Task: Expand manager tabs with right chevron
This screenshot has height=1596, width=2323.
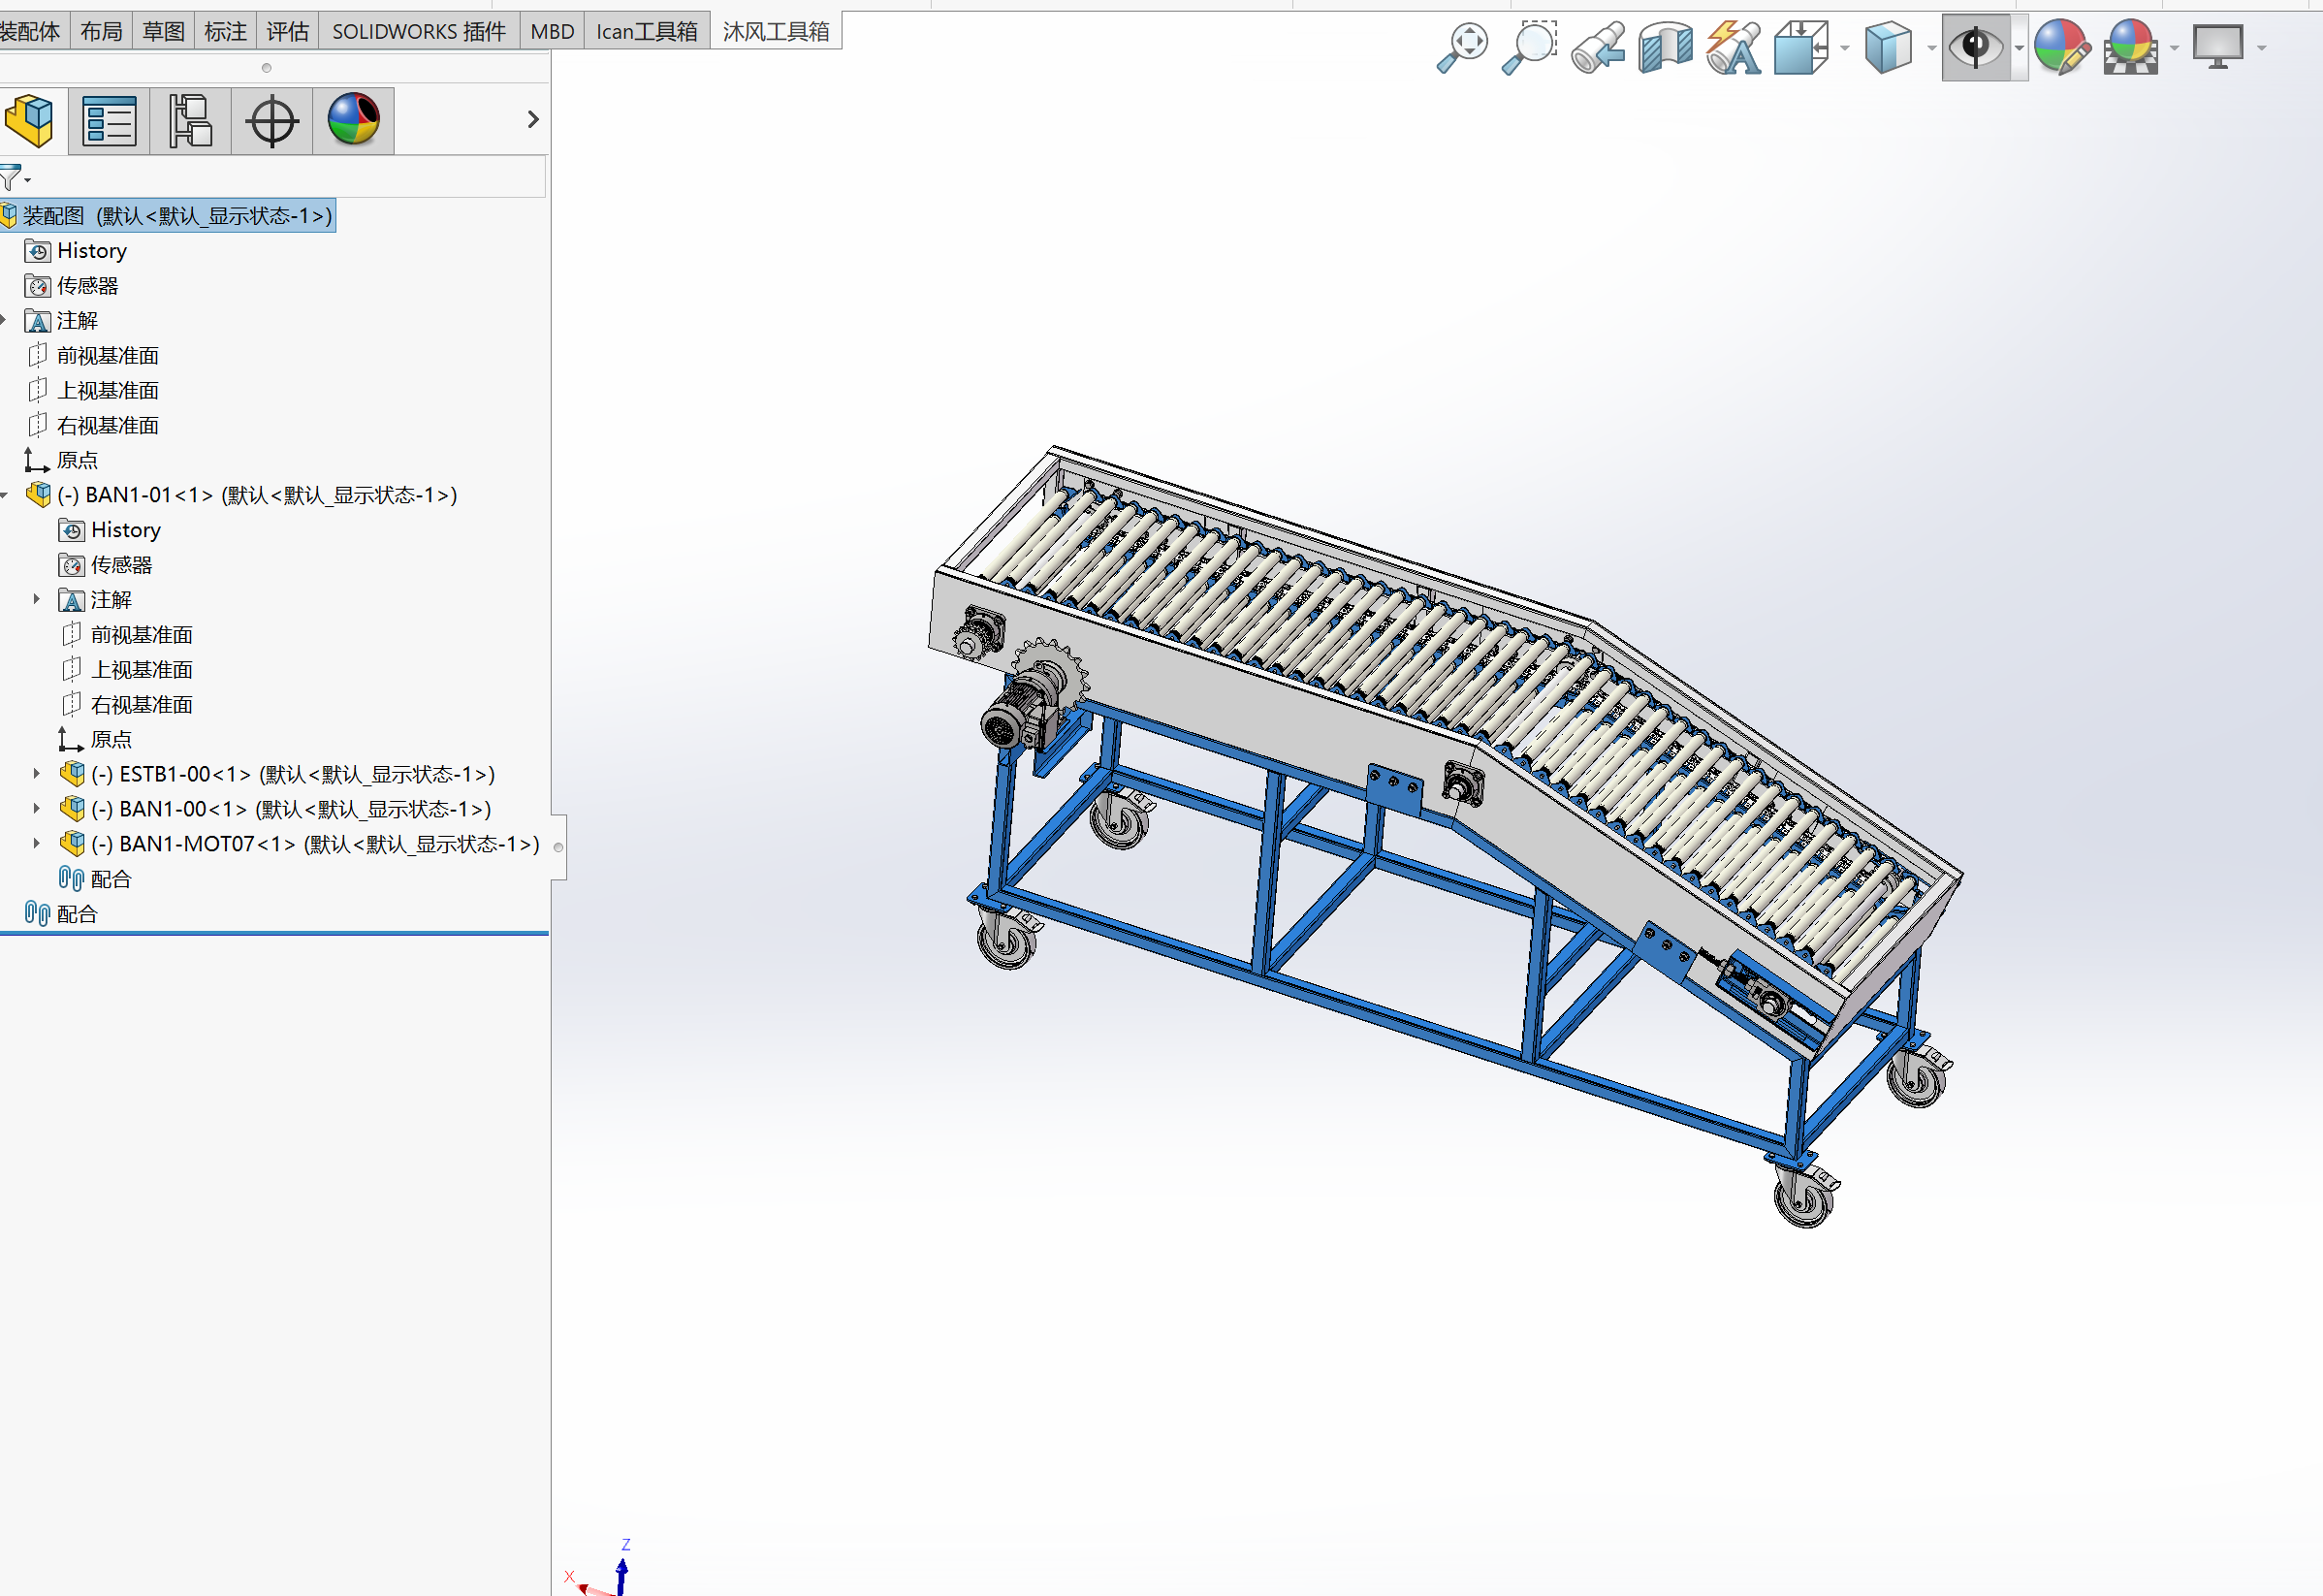Action: (533, 120)
